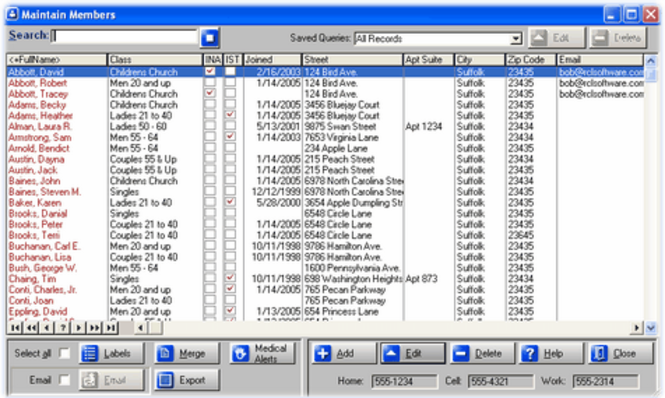The height and width of the screenshot is (398, 665).
Task: Click the joined date 5/13/2001
Action: 278,126
